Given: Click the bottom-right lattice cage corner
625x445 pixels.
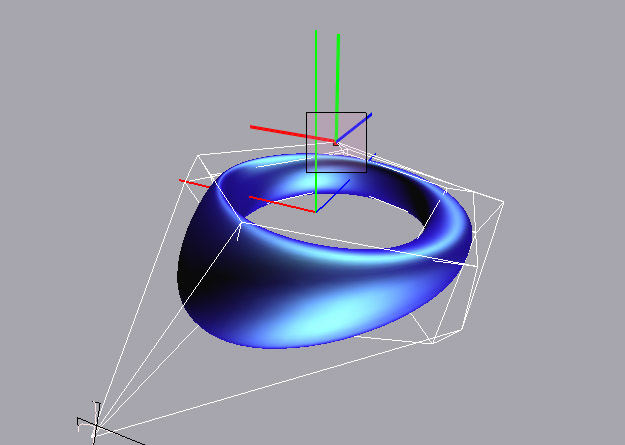Looking at the screenshot, I should point(432,342).
